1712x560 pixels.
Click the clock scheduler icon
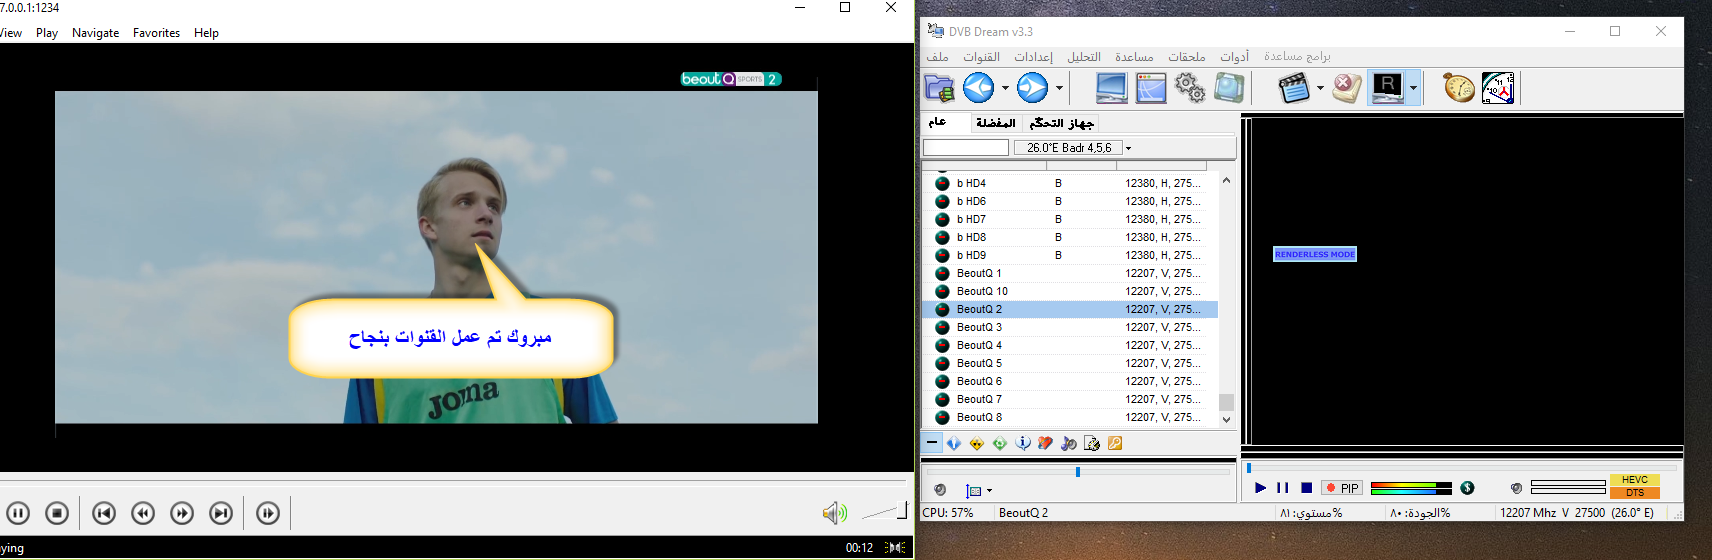[1497, 89]
